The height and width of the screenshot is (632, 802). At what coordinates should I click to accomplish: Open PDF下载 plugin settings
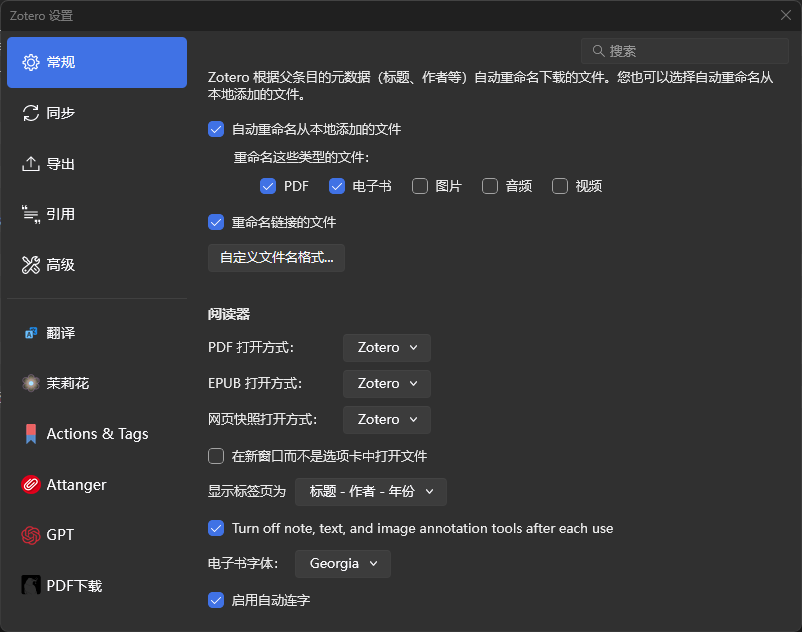point(97,585)
